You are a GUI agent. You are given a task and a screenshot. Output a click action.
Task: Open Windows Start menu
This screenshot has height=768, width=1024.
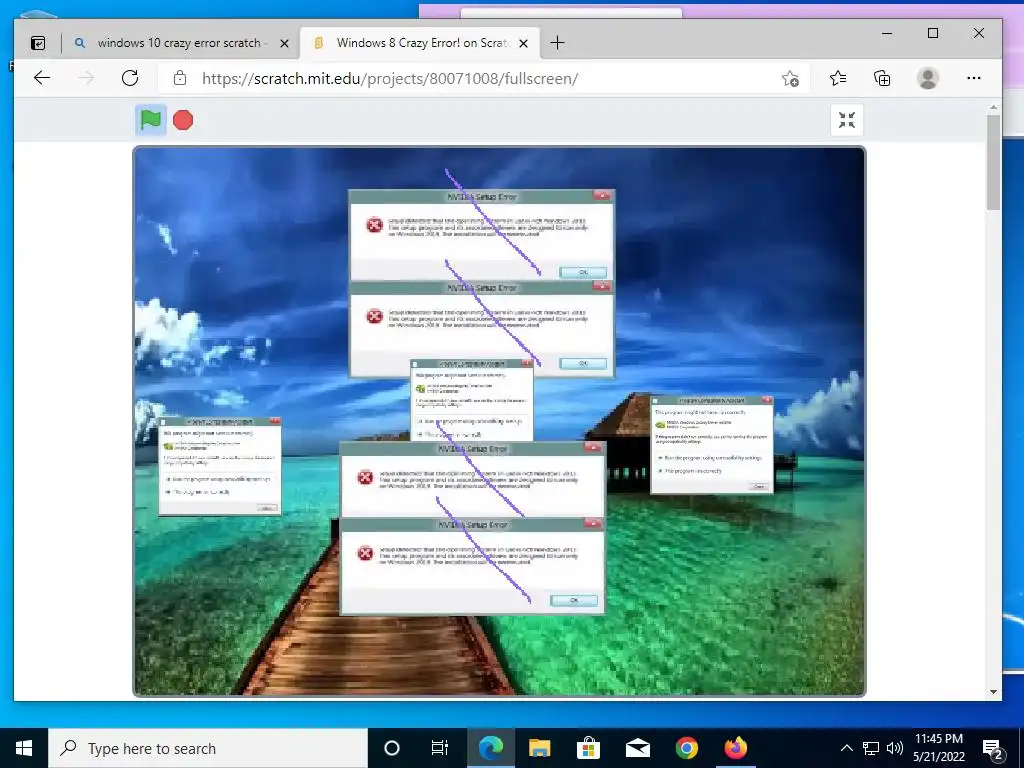point(24,748)
